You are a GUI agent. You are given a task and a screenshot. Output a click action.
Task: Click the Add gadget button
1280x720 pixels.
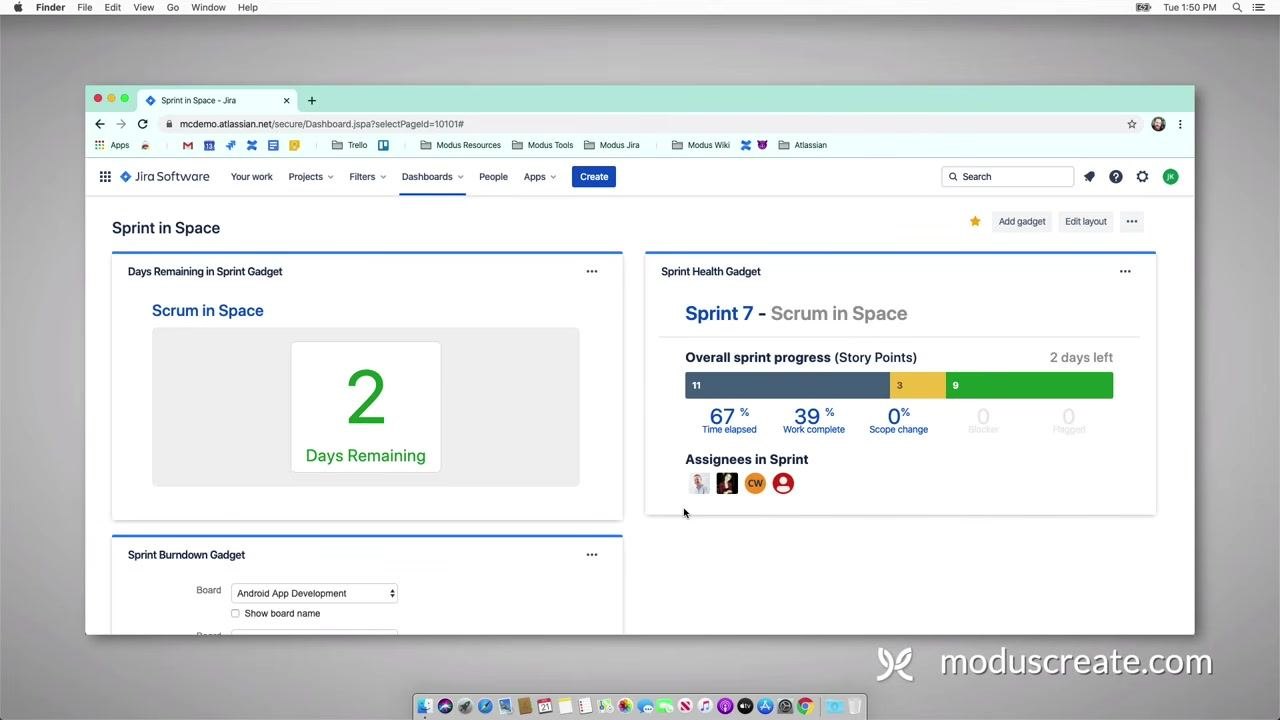coord(1022,222)
